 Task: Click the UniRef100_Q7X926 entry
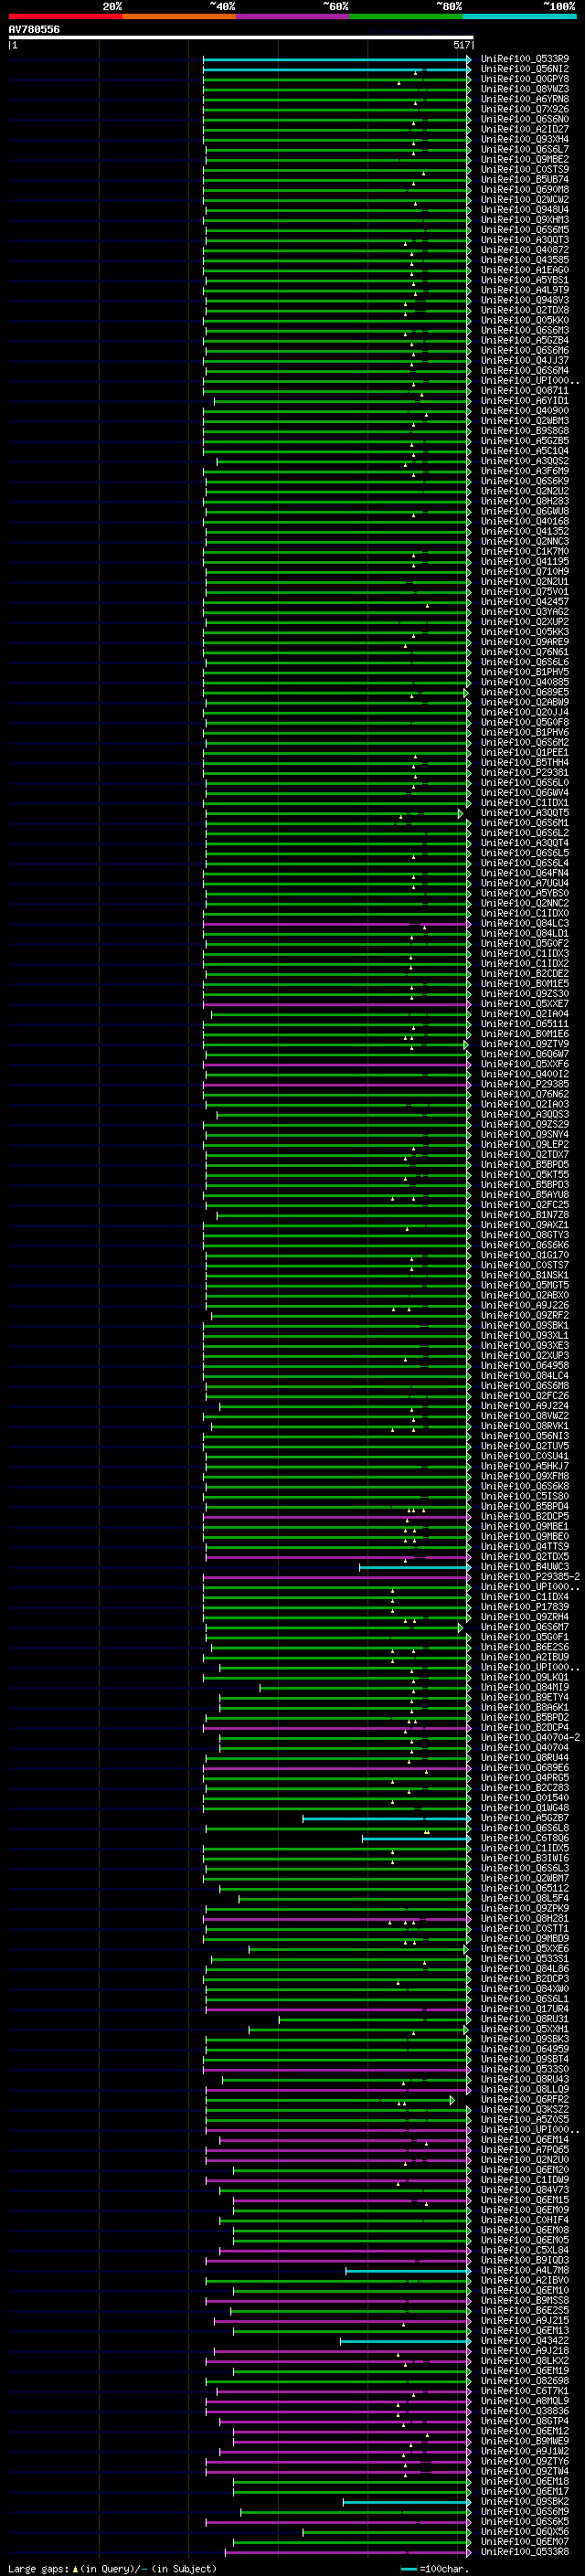tap(525, 109)
